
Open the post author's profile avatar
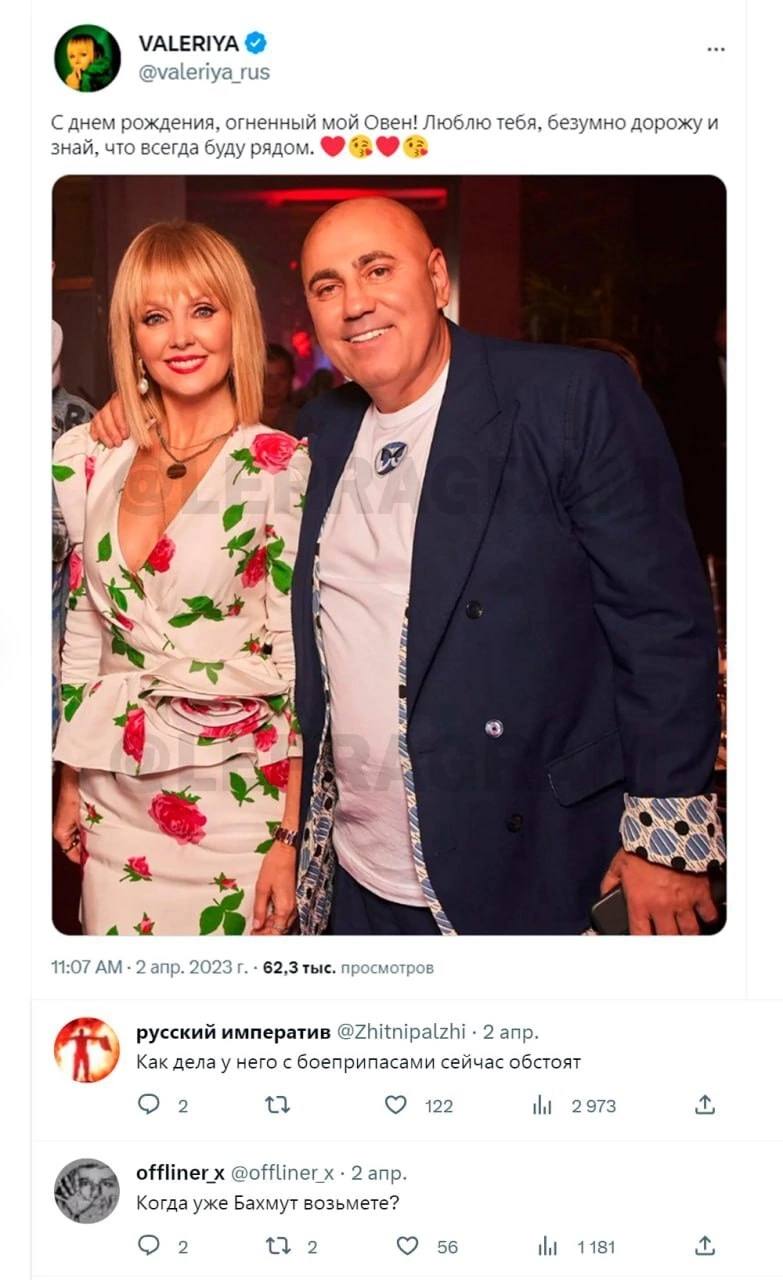[x=87, y=58]
